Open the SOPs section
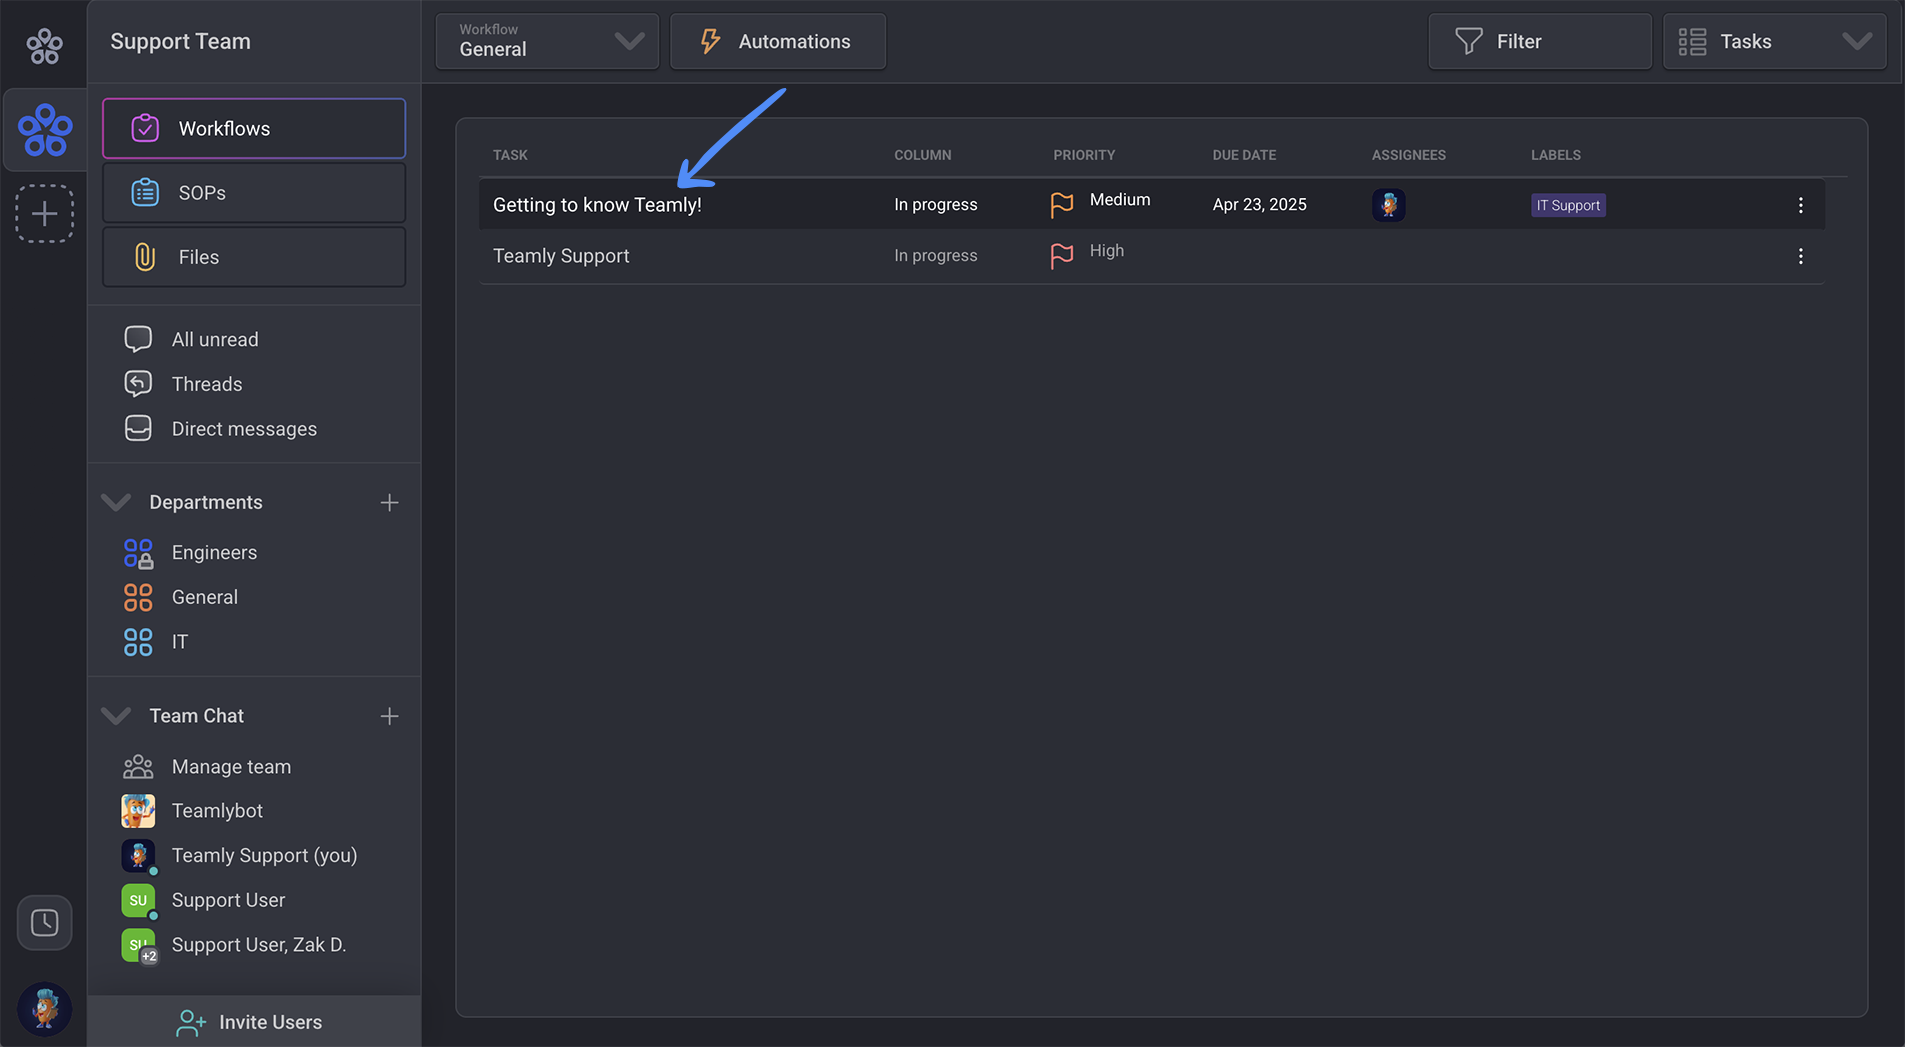Screen dimensions: 1905x1047 click(x=254, y=192)
